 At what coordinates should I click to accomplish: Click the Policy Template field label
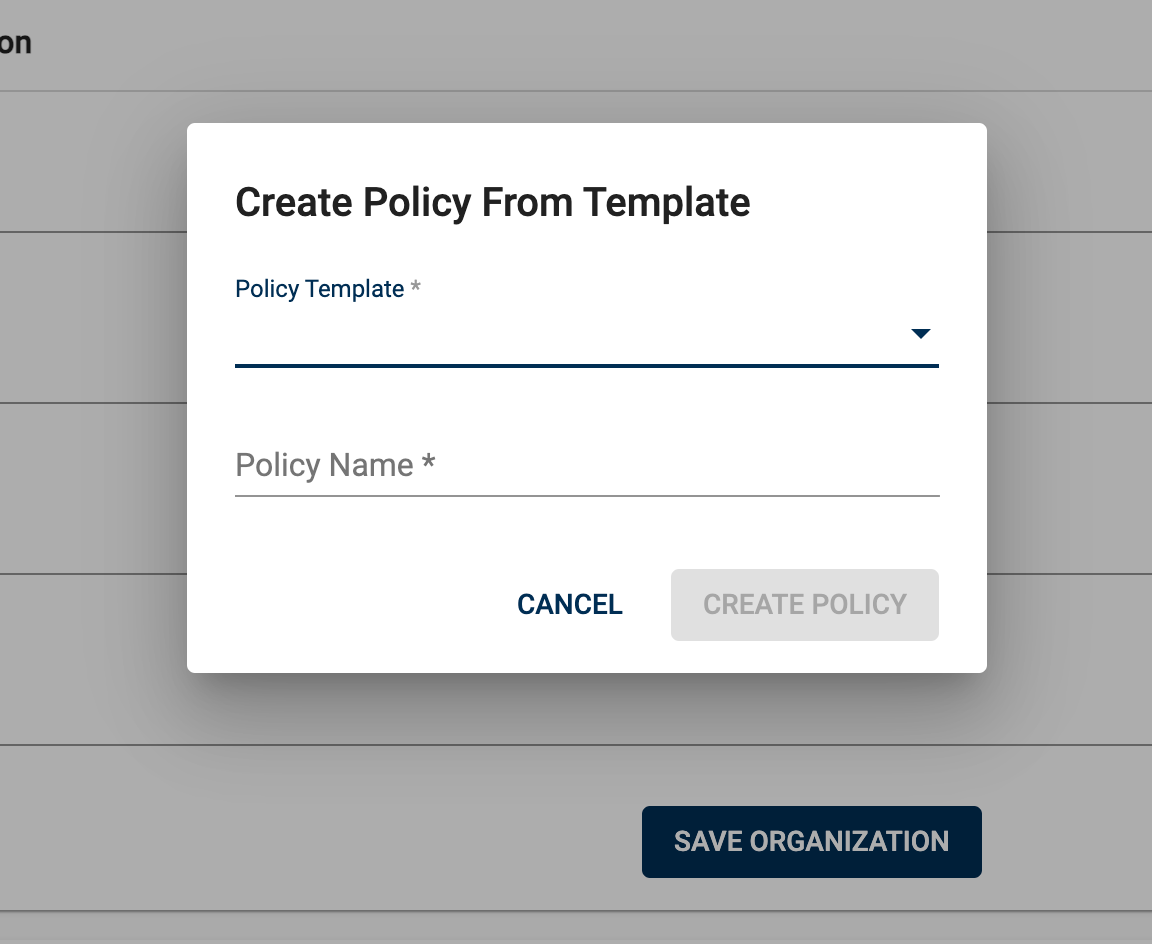coord(319,289)
